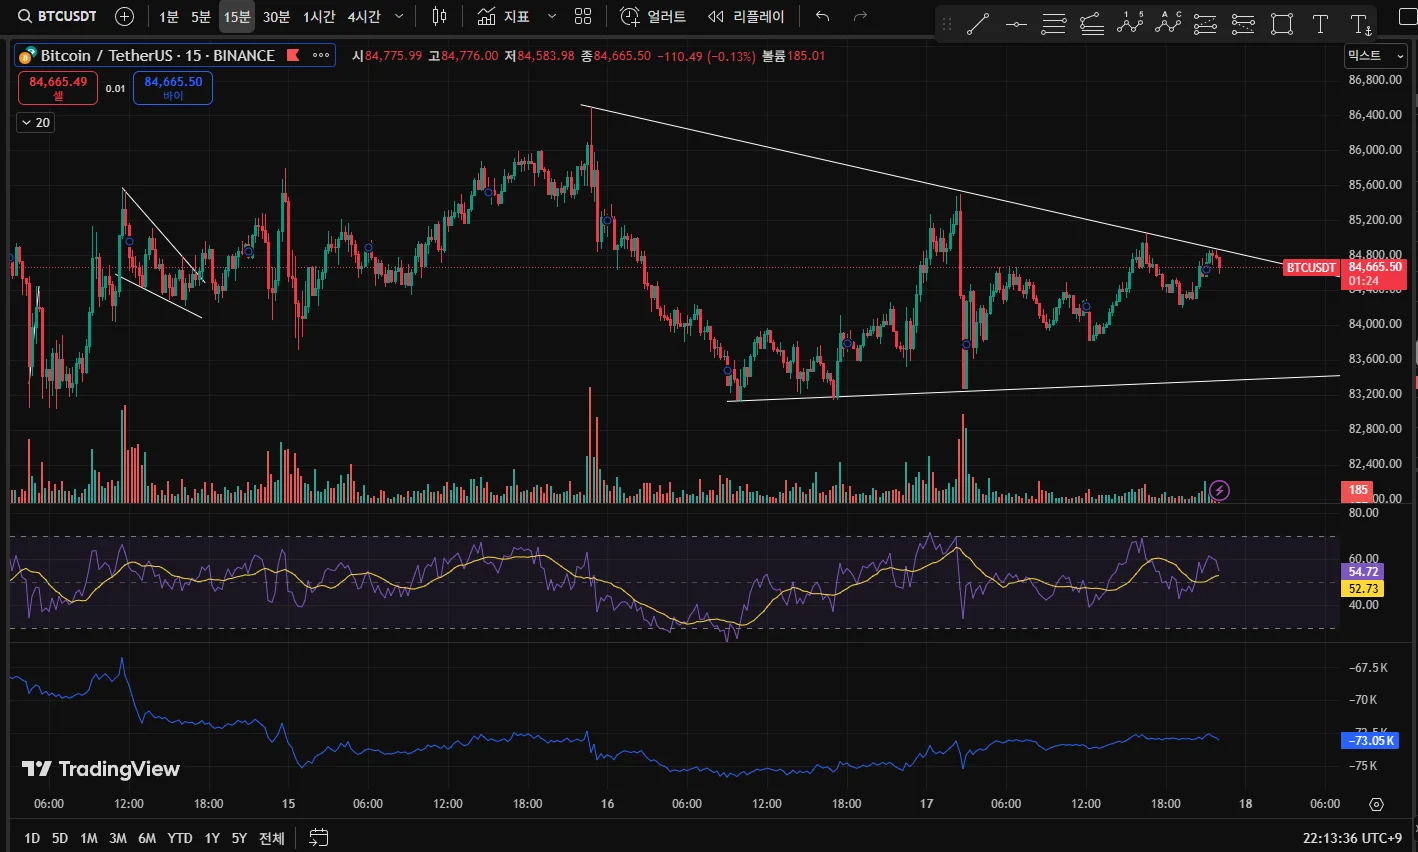Start bar replay with 리플레이

pos(746,16)
